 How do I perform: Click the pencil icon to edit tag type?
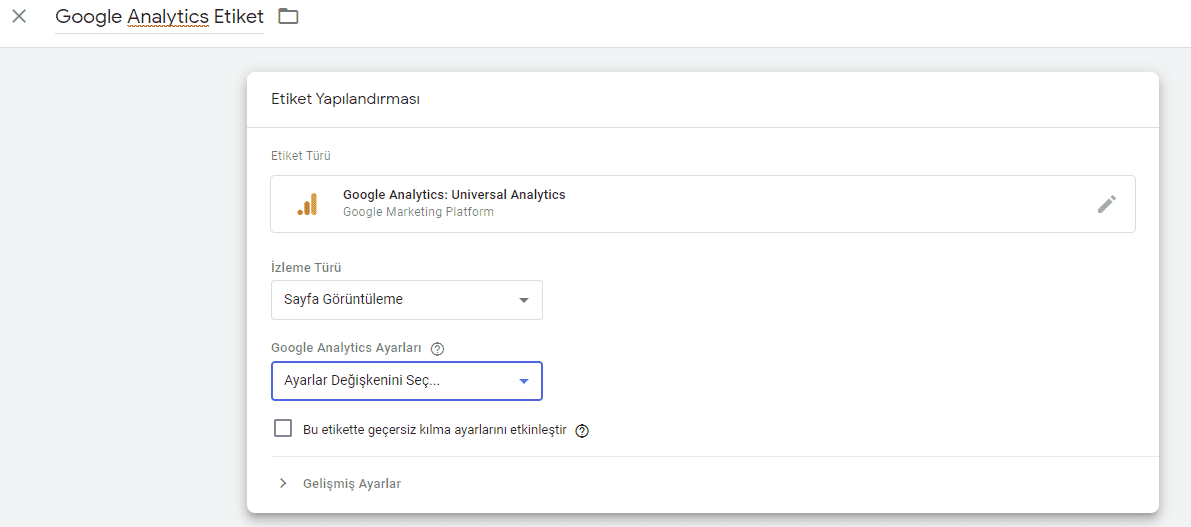1107,204
